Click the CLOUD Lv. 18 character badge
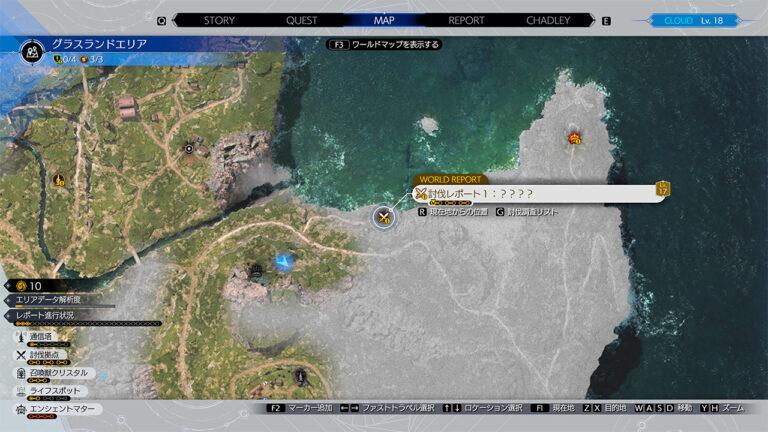 click(x=693, y=21)
